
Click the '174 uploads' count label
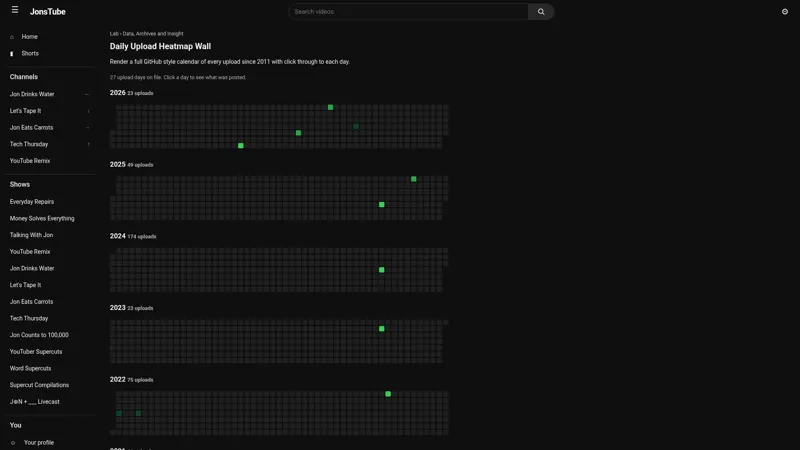142,237
